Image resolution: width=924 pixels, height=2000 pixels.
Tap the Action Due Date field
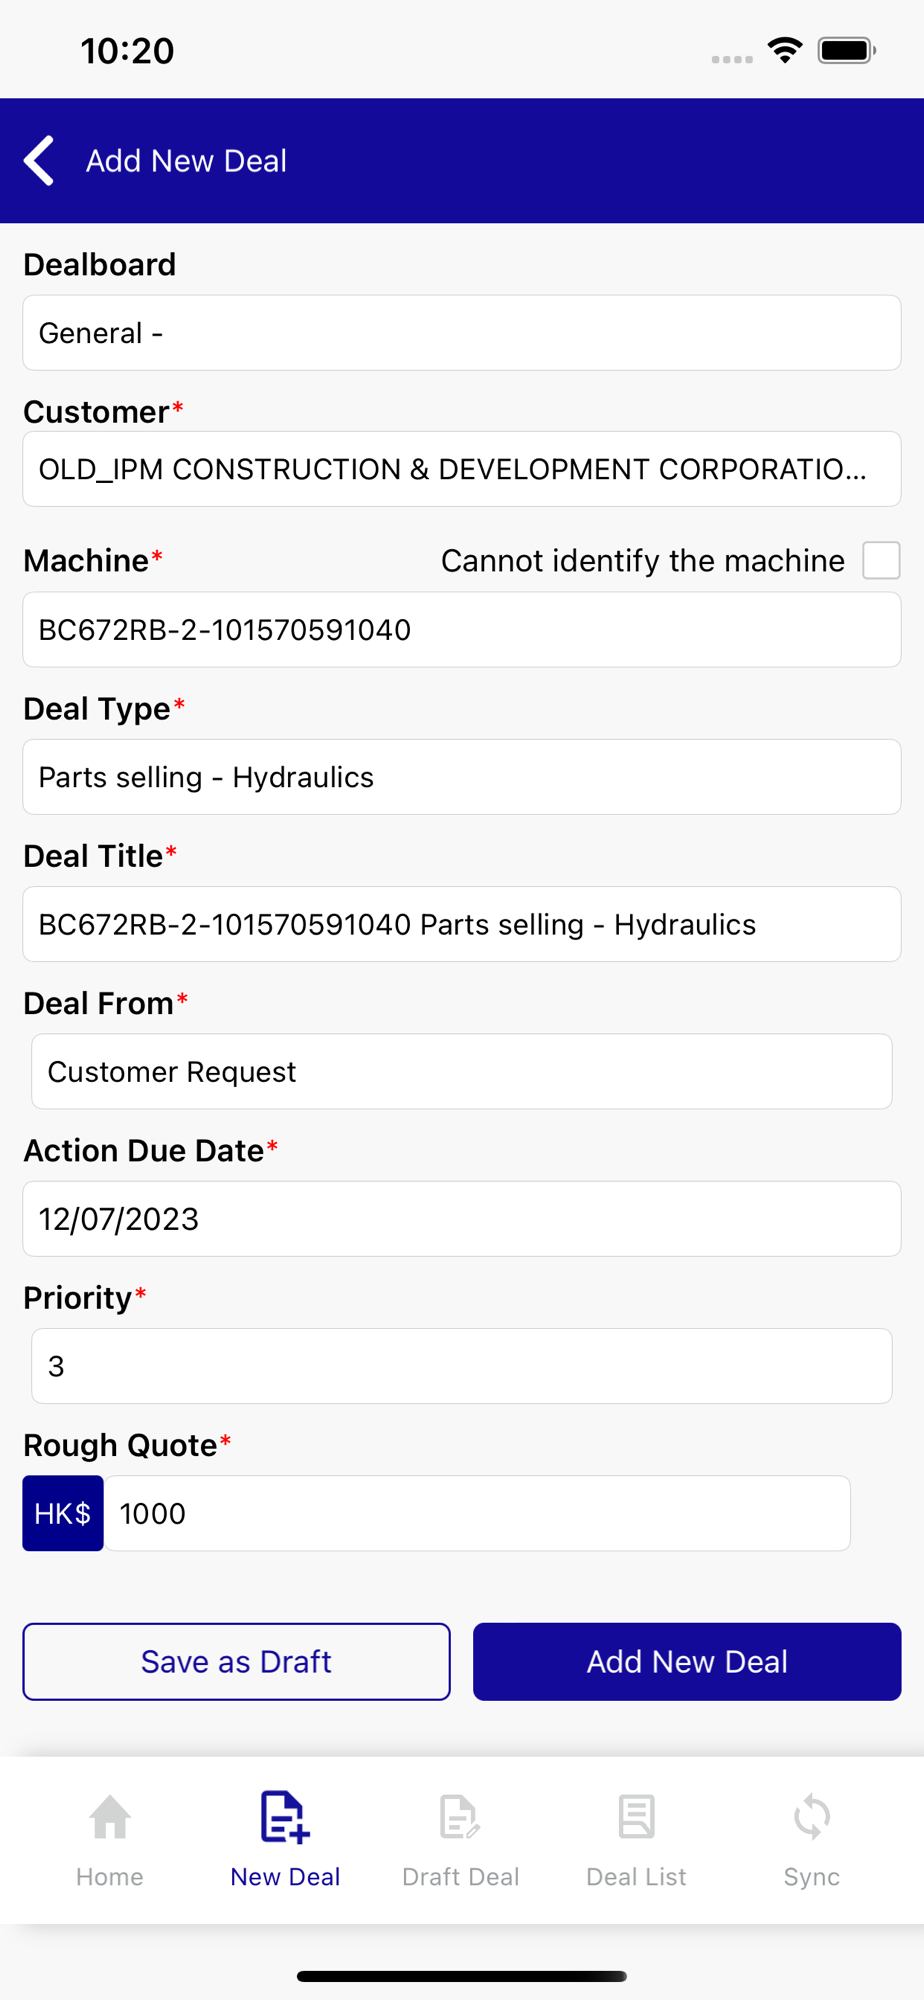click(x=462, y=1219)
